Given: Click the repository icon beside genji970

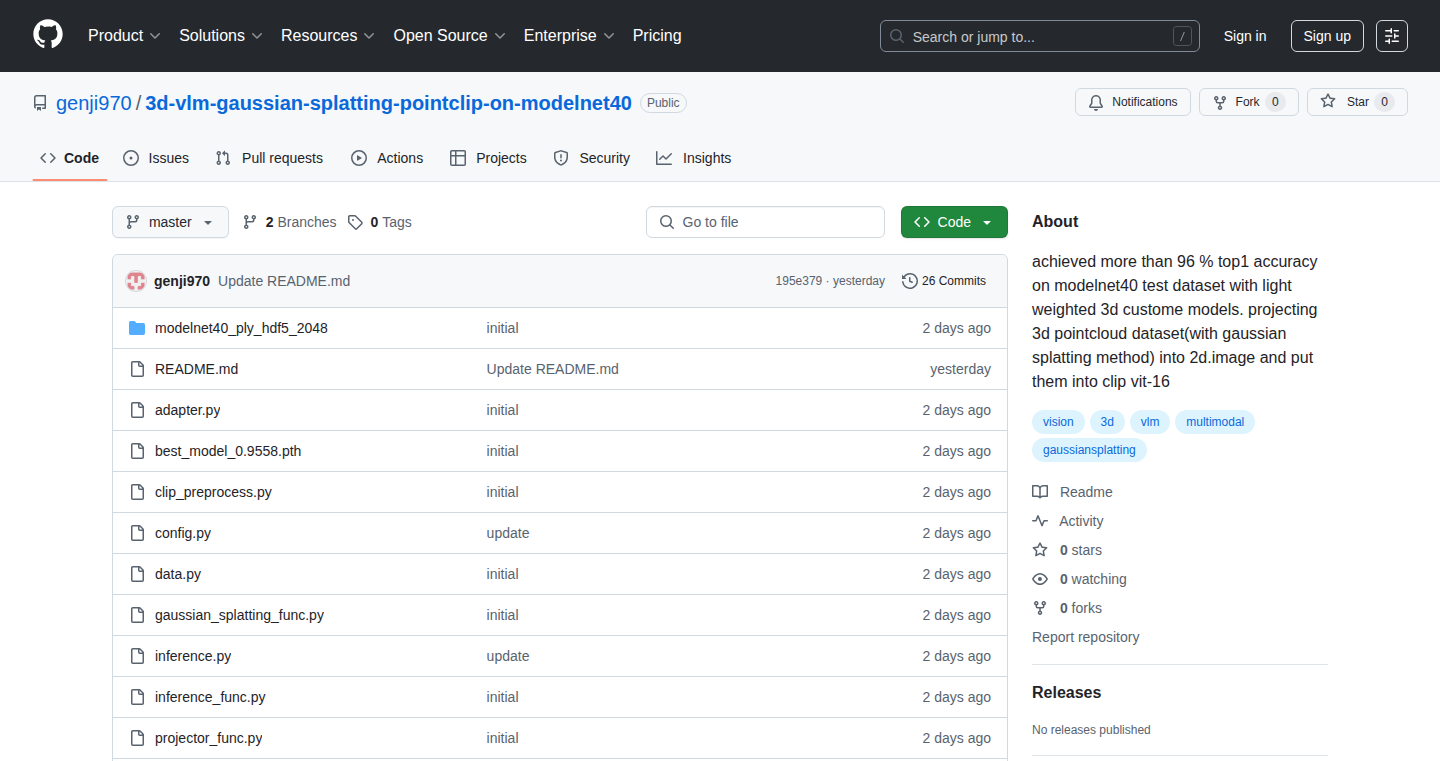Looking at the screenshot, I should [x=40, y=103].
